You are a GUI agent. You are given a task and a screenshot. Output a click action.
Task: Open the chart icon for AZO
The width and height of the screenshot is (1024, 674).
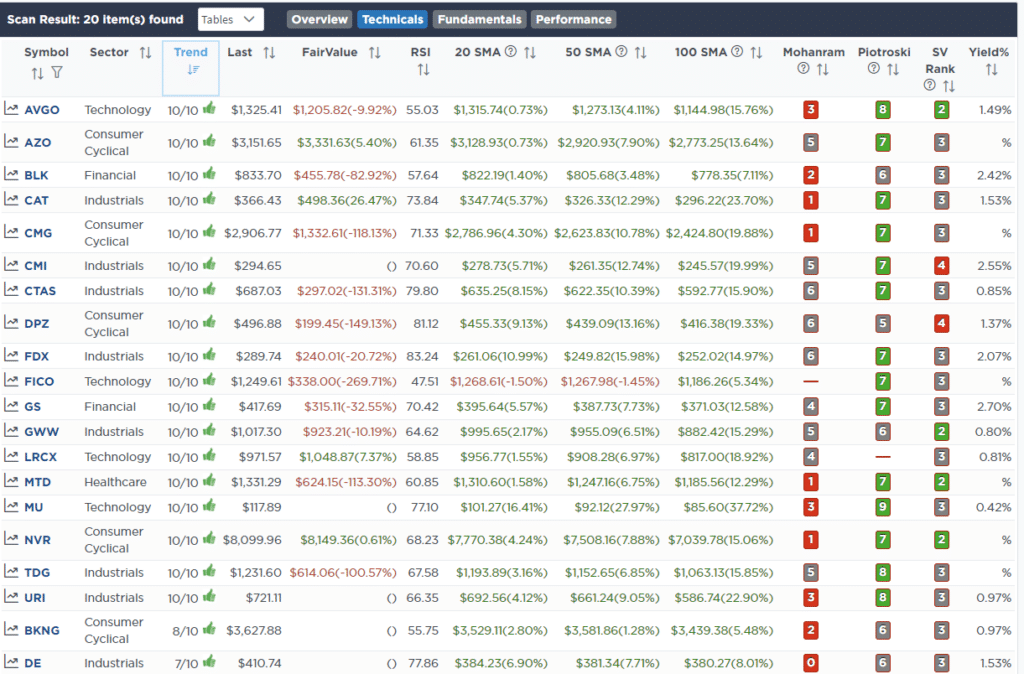pyautogui.click(x=11, y=142)
